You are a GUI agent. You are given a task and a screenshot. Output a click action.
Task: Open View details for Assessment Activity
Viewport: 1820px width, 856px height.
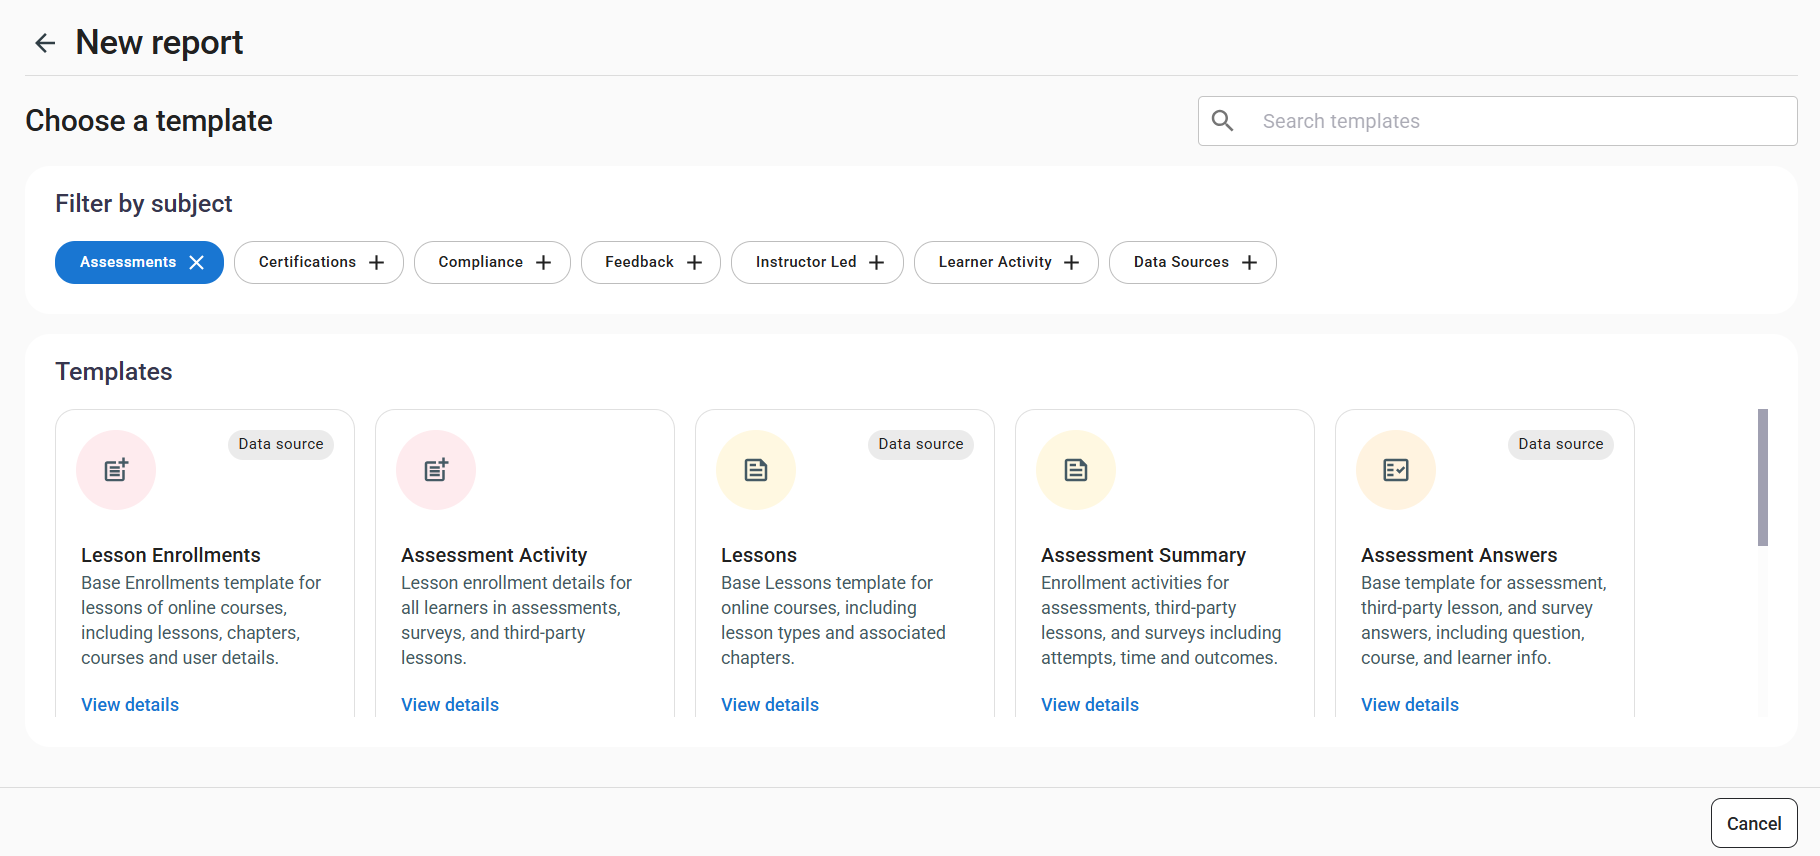[x=450, y=704]
